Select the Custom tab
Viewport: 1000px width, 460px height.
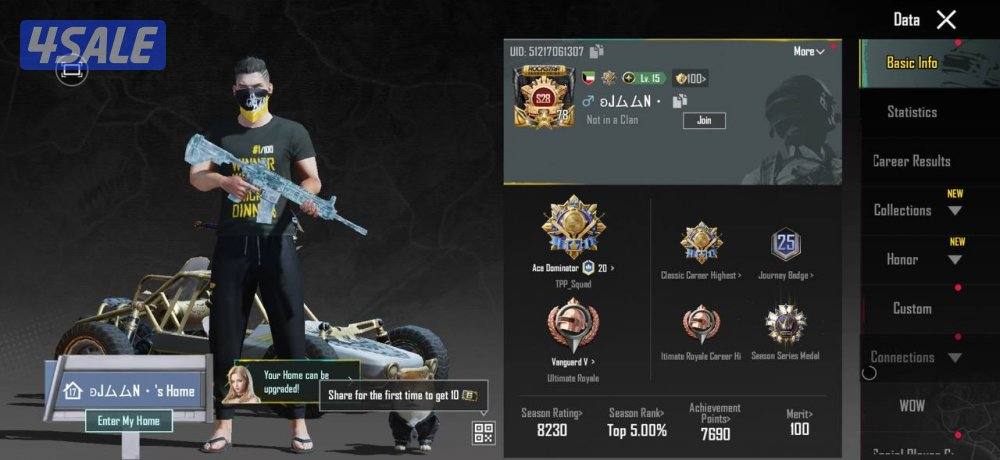(912, 308)
